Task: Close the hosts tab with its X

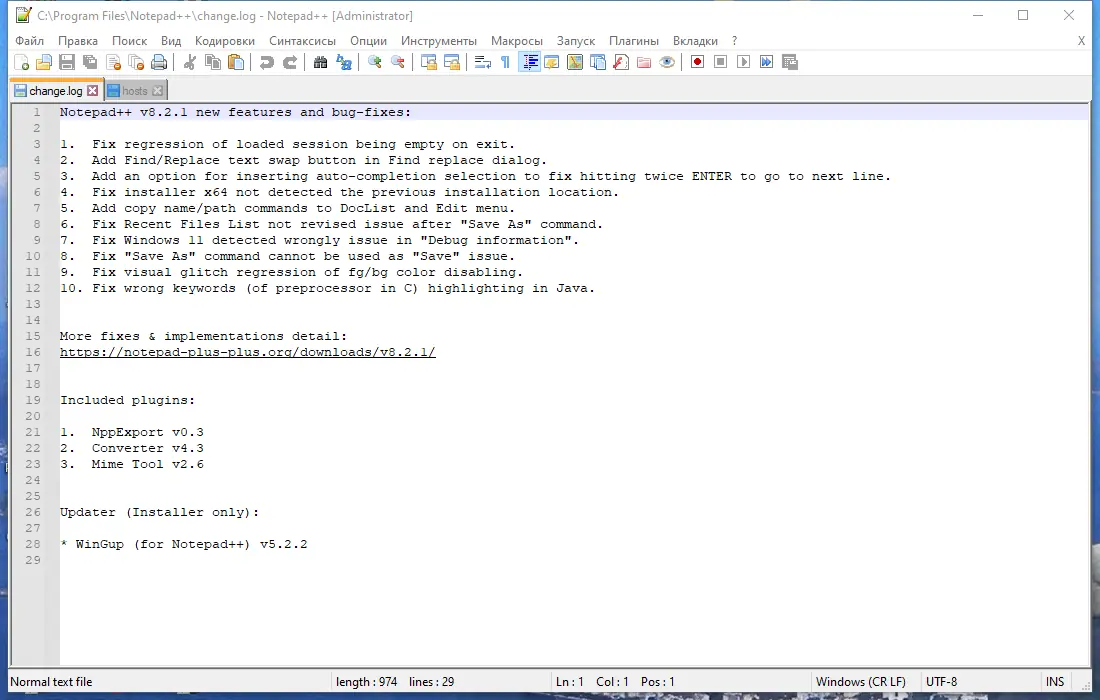Action: pos(158,90)
